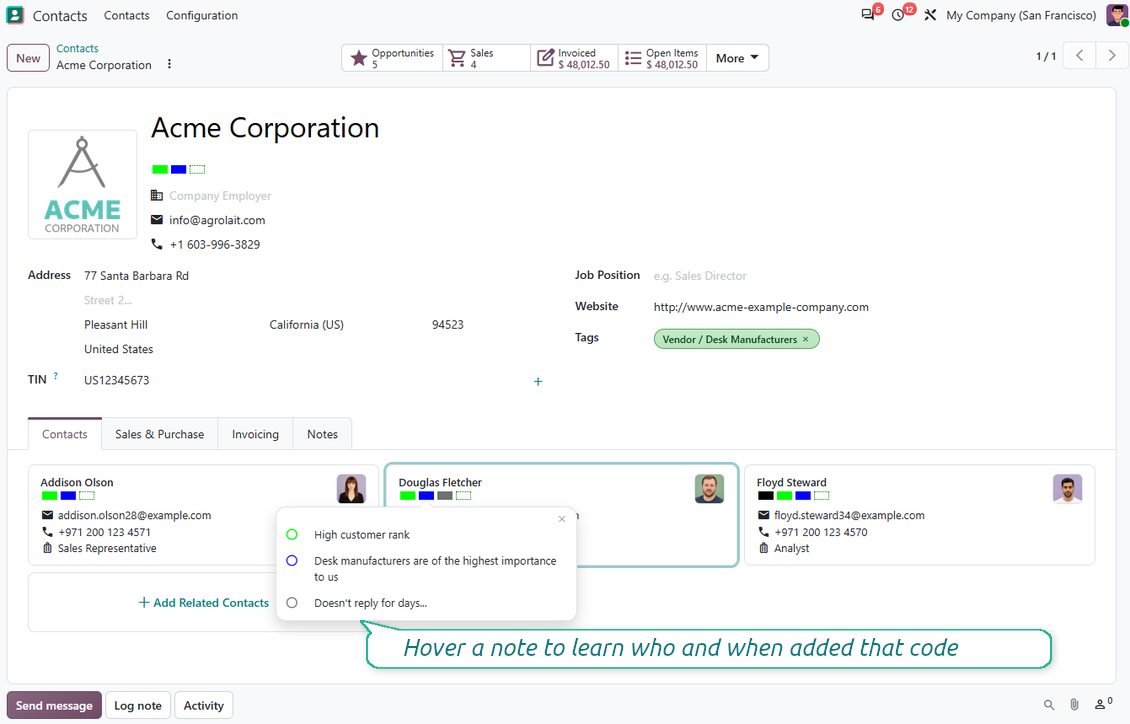Remove the Vendor / Desk Manufacturers tag

[x=806, y=339]
